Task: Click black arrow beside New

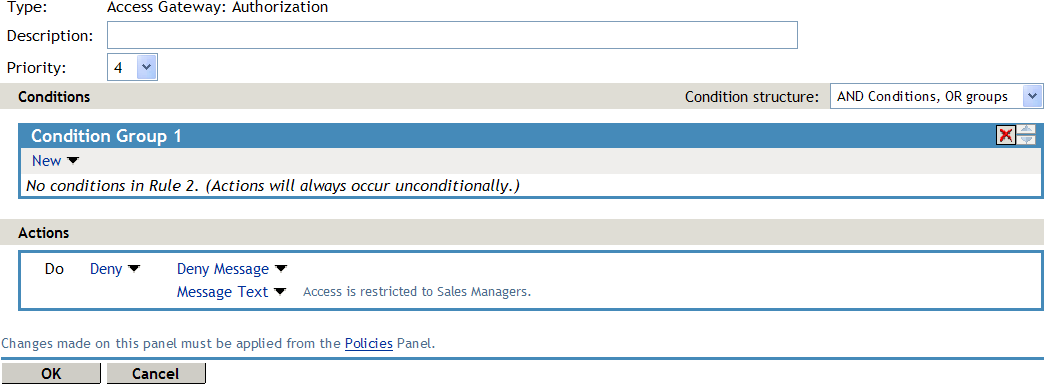Action: pos(73,161)
